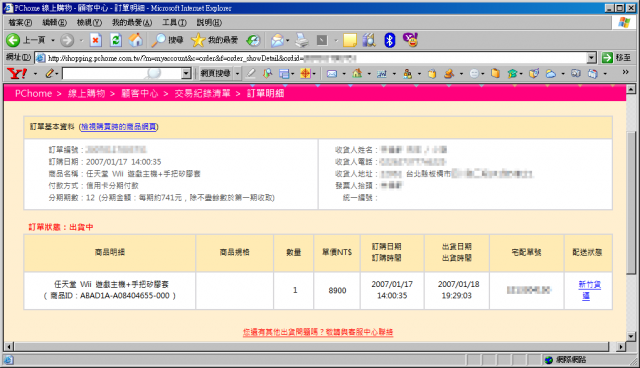Click the yellow note icon
The height and width of the screenshot is (368, 640).
click(350, 40)
